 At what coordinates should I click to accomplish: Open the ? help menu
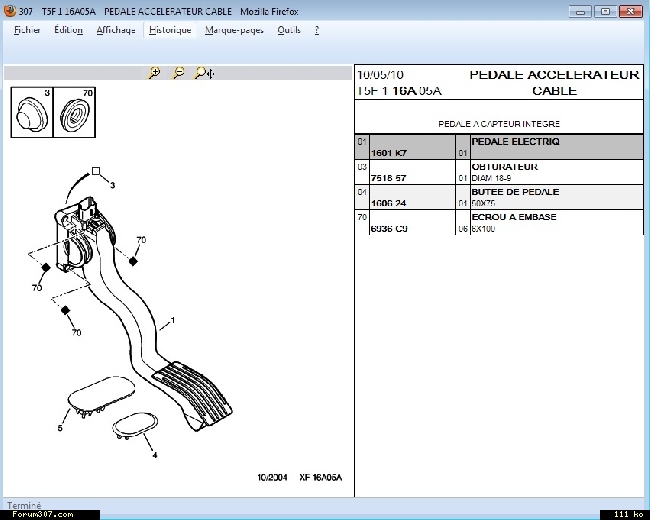click(317, 30)
